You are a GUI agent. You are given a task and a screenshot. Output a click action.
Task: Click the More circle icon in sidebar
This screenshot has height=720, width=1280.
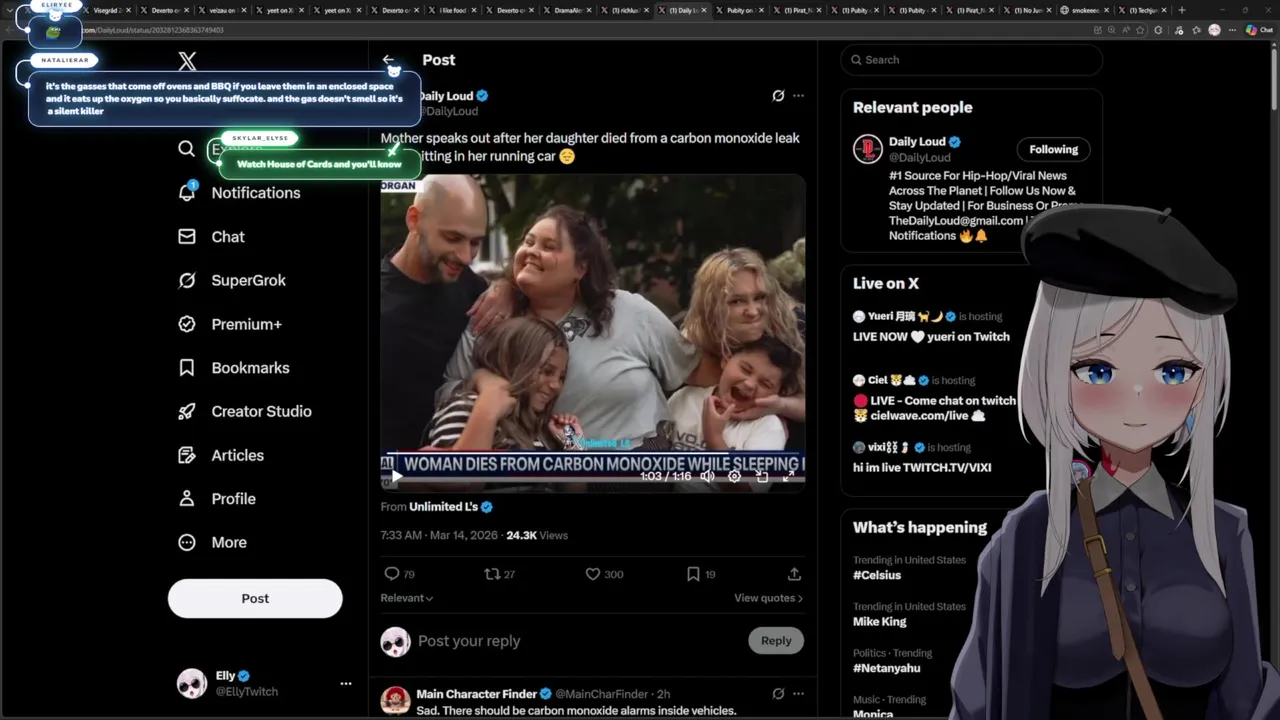pos(186,542)
